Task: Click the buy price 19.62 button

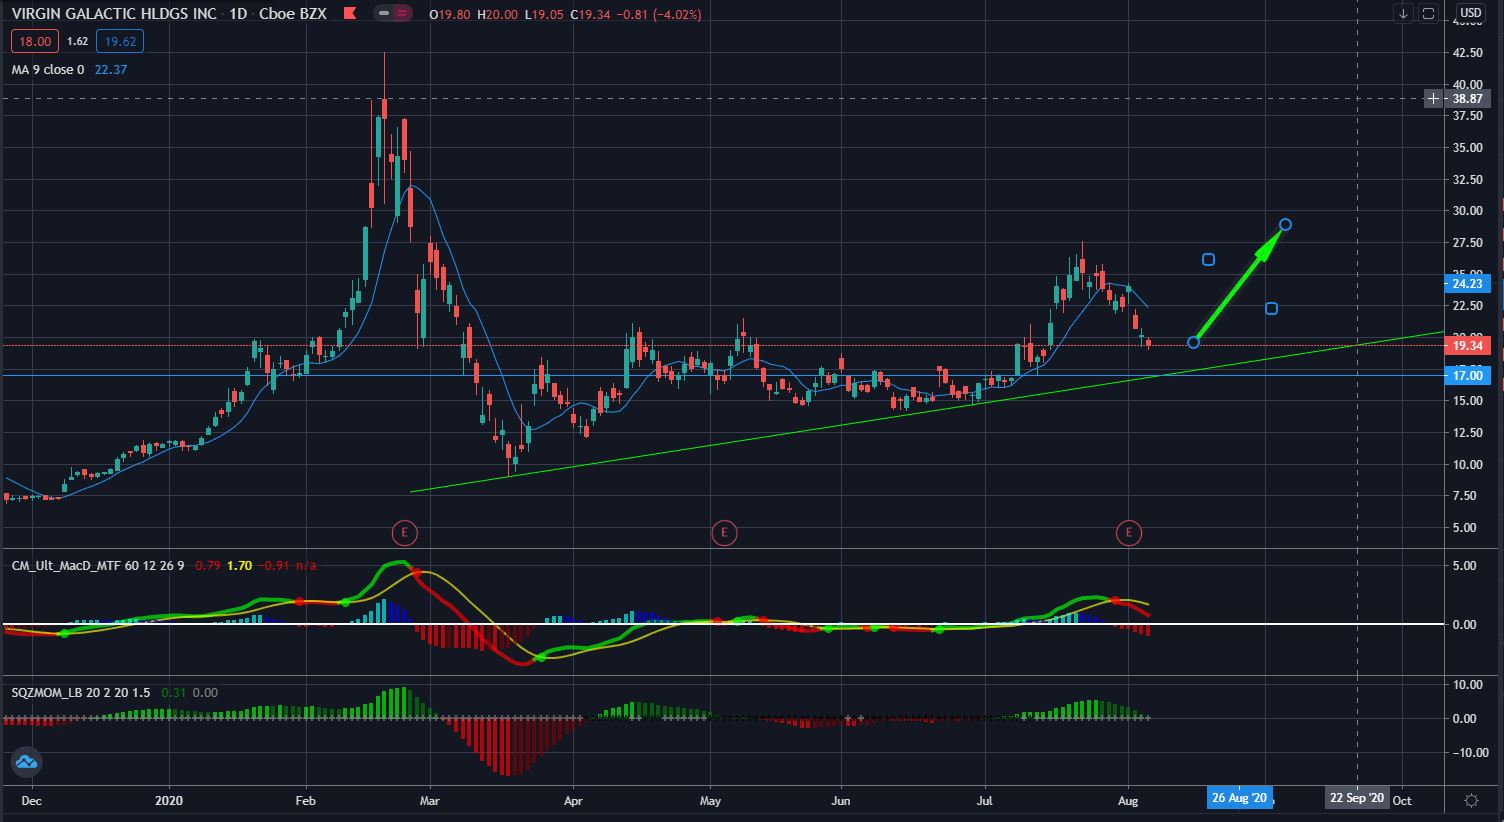Action: pyautogui.click(x=120, y=41)
